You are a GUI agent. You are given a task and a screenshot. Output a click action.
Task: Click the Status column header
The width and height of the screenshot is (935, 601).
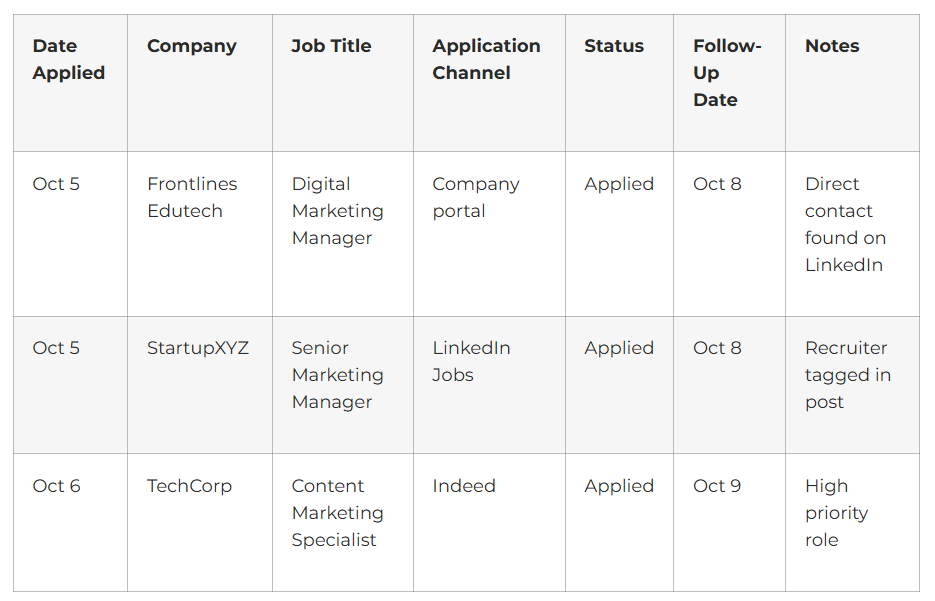(614, 46)
